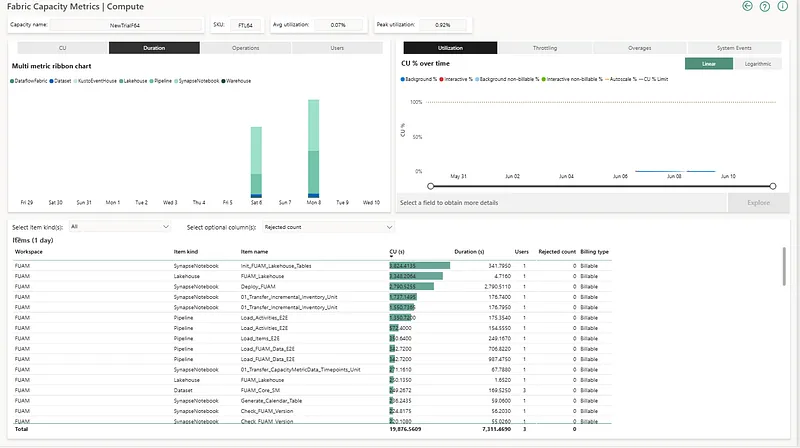Select Background non-billable % legend entry
Image resolution: width=800 pixels, height=448 pixels.
[x=507, y=79]
